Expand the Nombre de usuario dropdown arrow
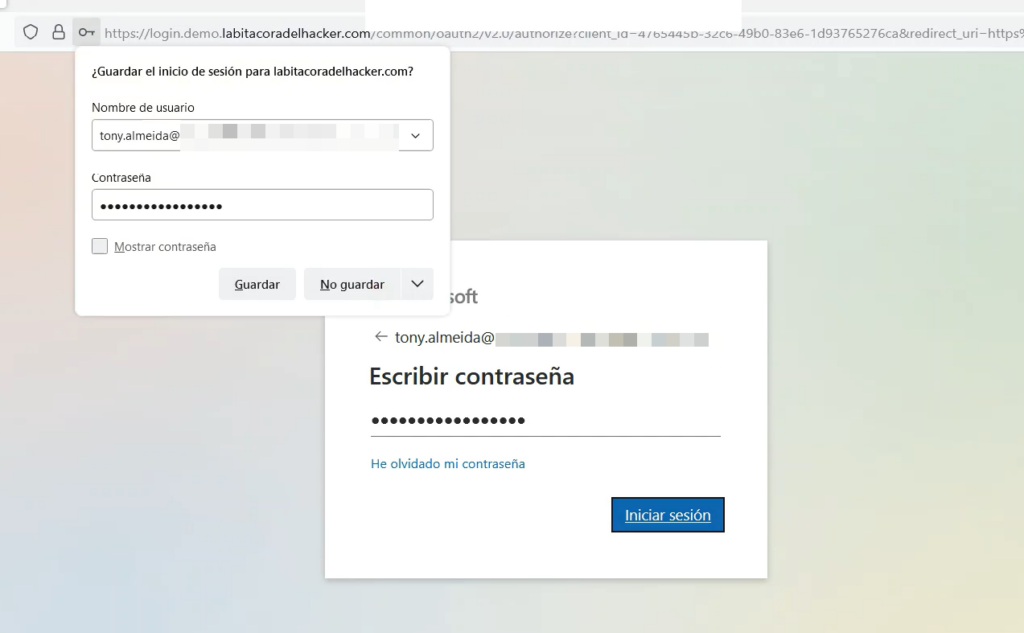The height and width of the screenshot is (633, 1024). click(415, 136)
